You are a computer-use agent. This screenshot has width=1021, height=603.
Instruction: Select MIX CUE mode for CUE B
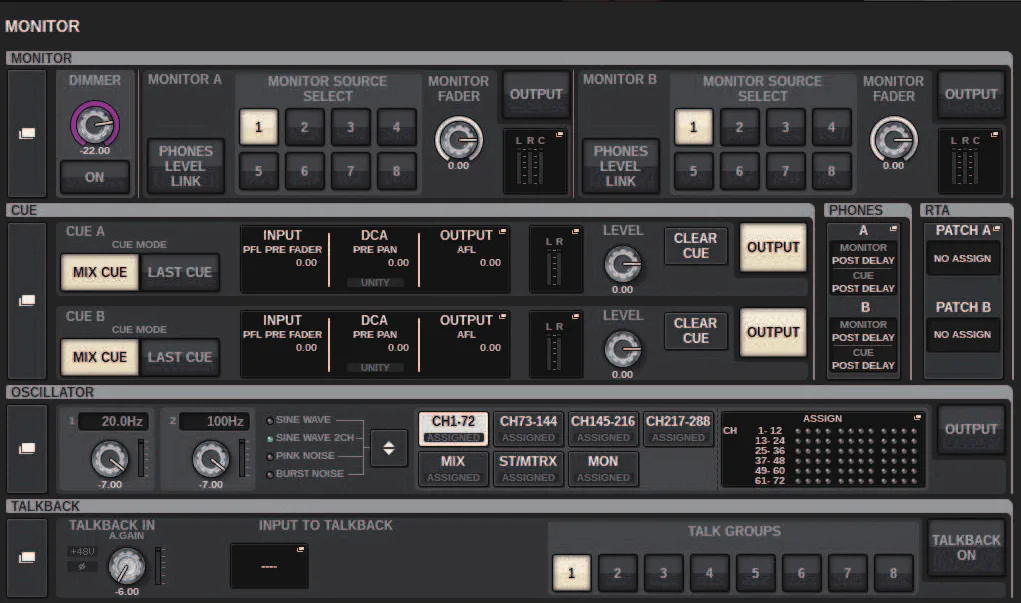(100, 358)
